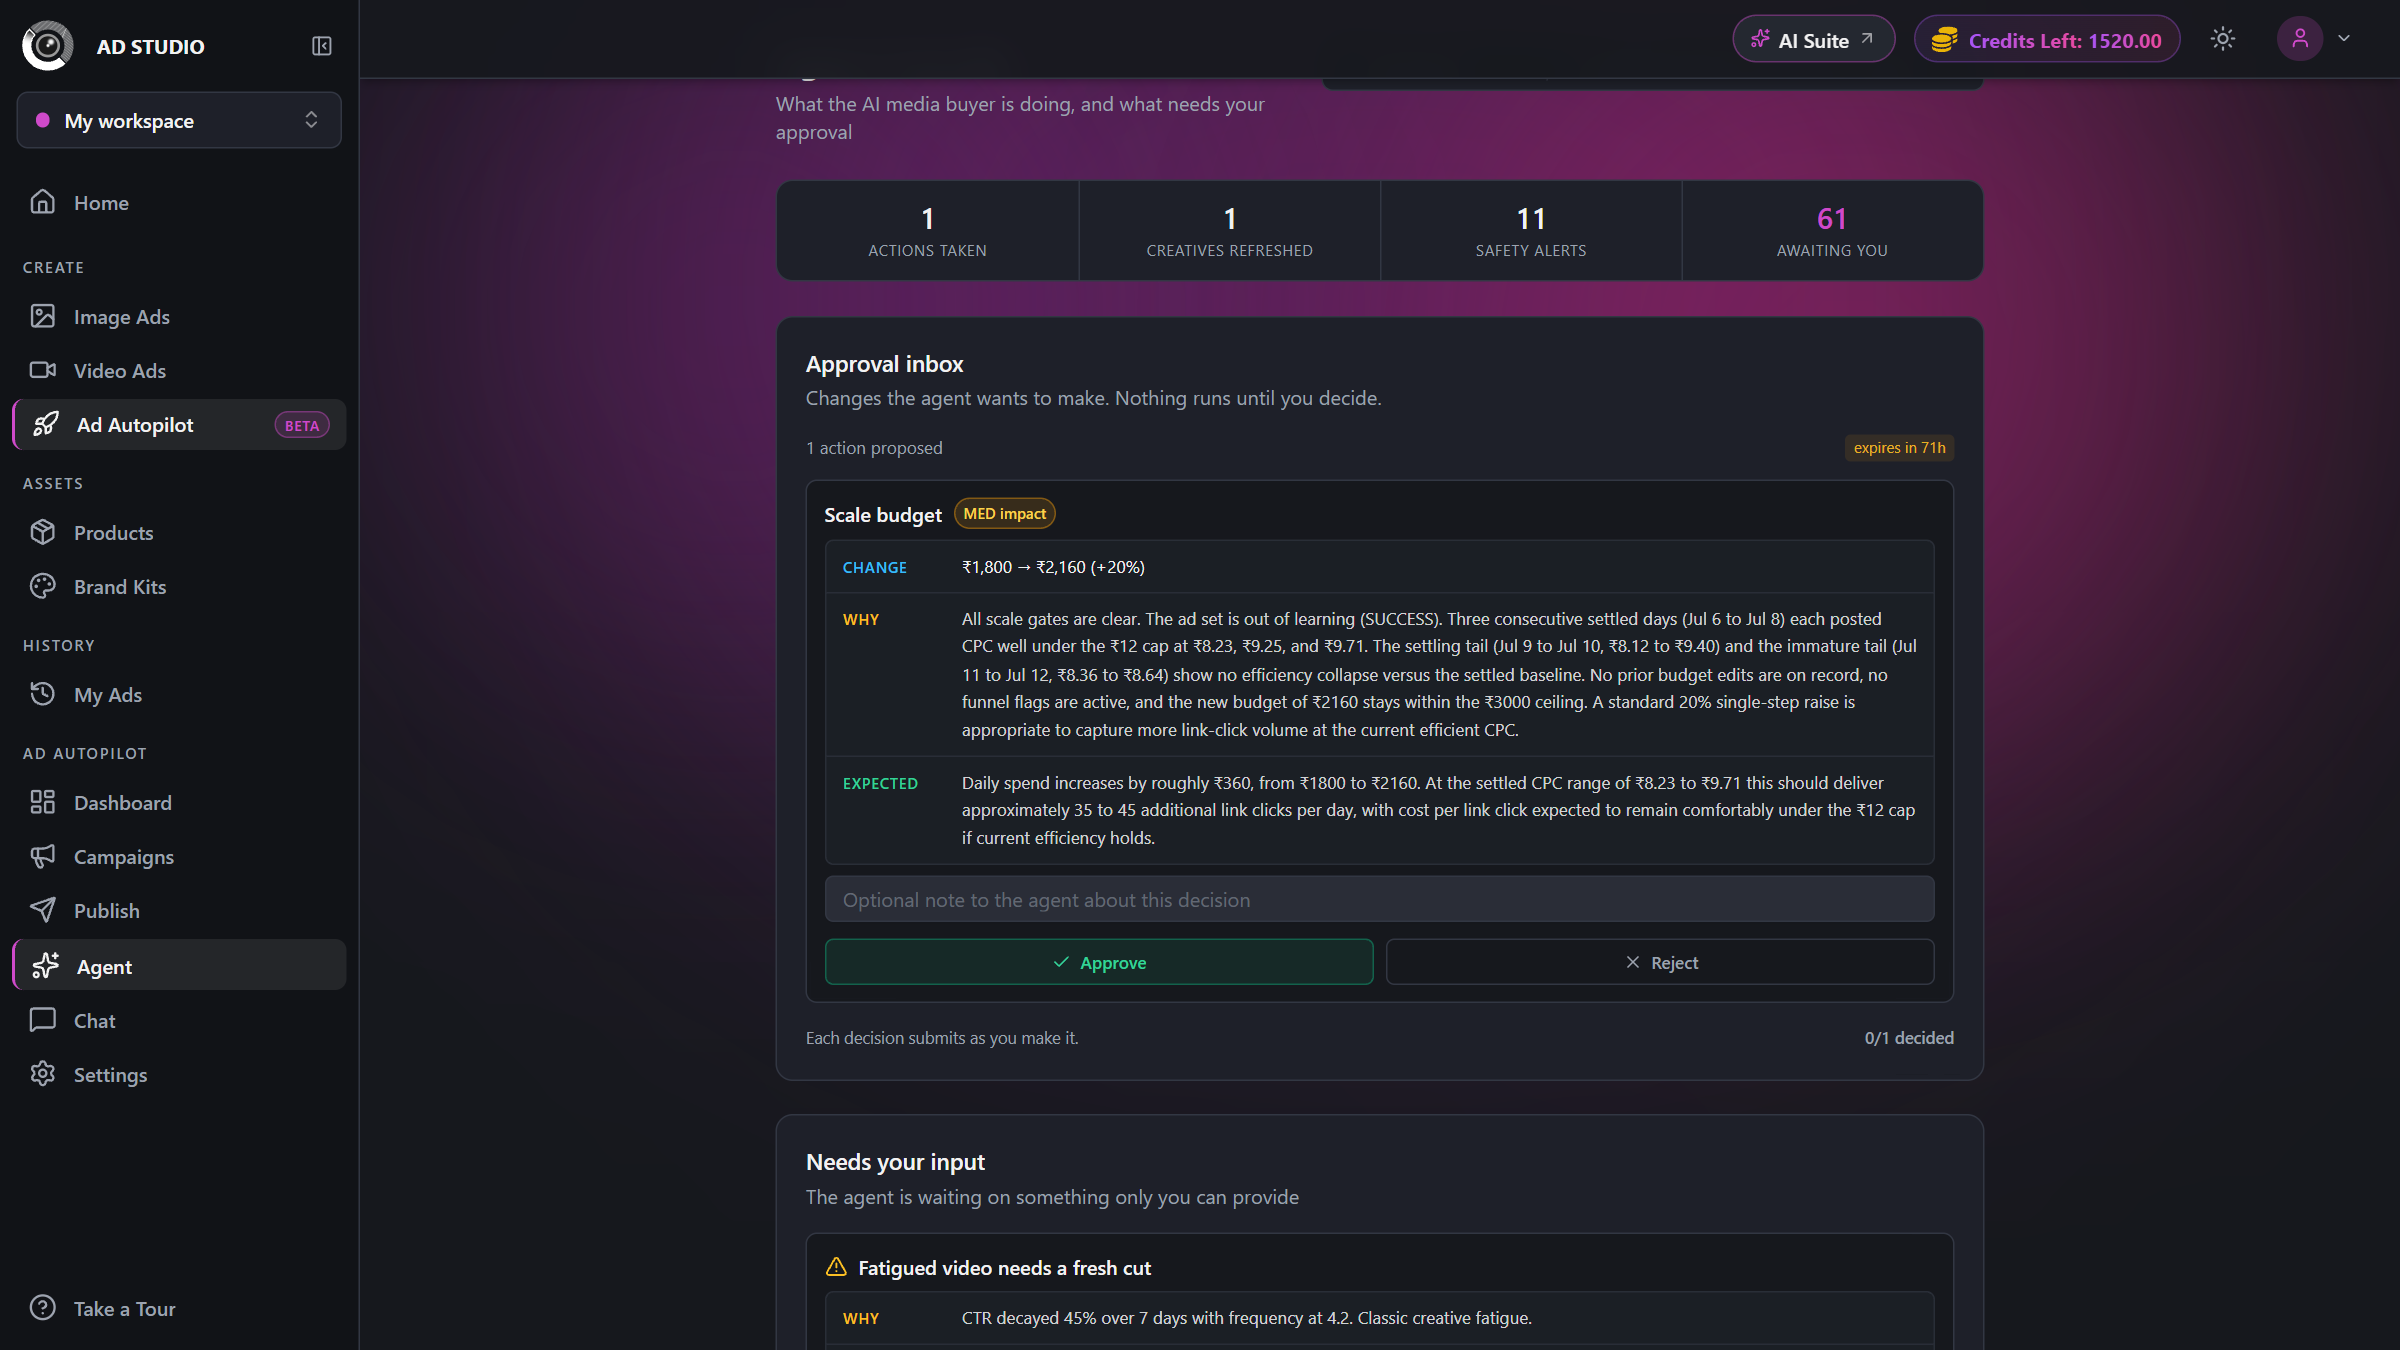
Task: Open Image Ads menu item
Action: click(x=179, y=316)
